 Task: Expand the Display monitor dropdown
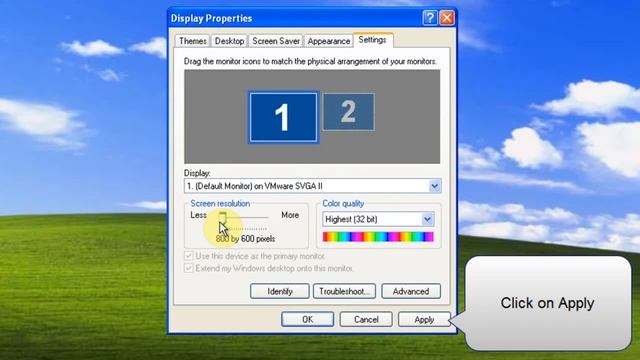point(435,186)
